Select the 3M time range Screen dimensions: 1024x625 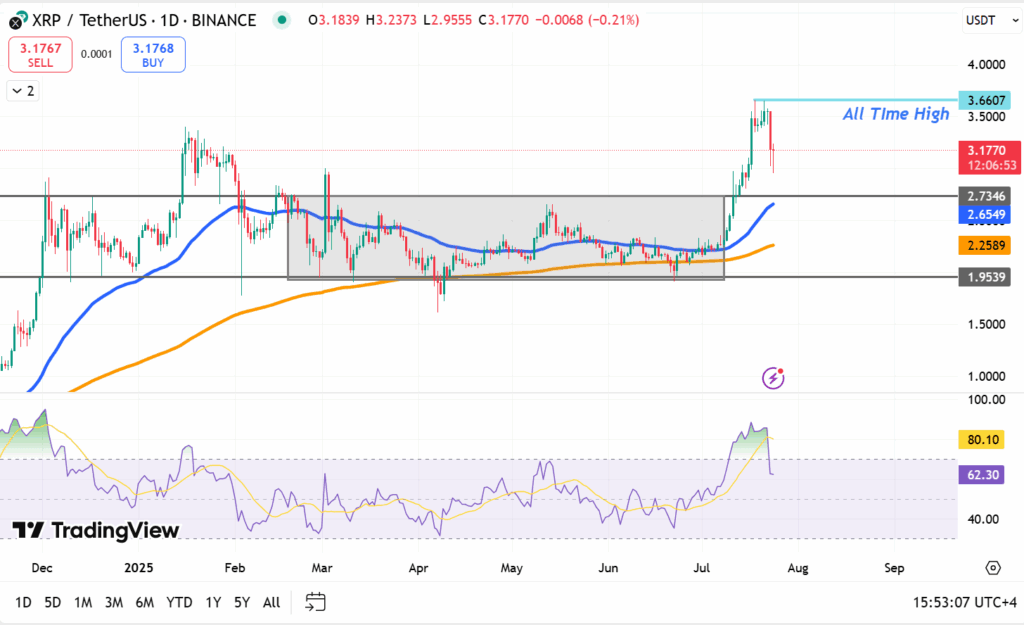tap(114, 602)
